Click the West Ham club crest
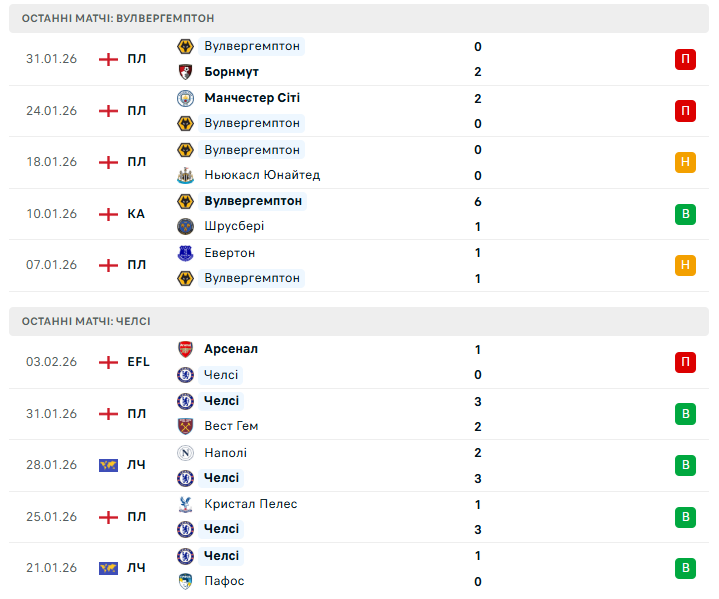The image size is (719, 599). [x=185, y=426]
